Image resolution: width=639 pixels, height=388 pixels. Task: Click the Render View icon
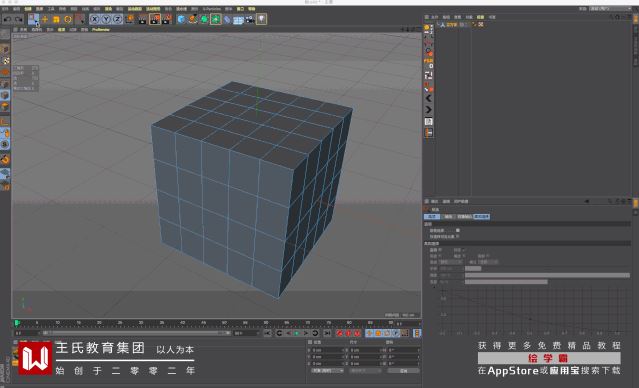click(142, 19)
